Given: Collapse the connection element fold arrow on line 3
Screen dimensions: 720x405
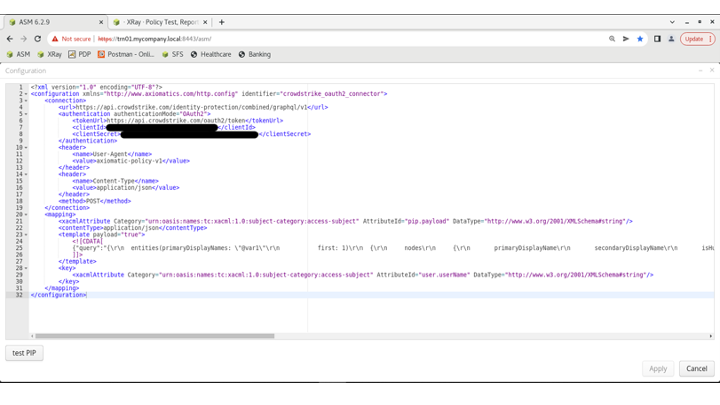Looking at the screenshot, I should point(26,100).
